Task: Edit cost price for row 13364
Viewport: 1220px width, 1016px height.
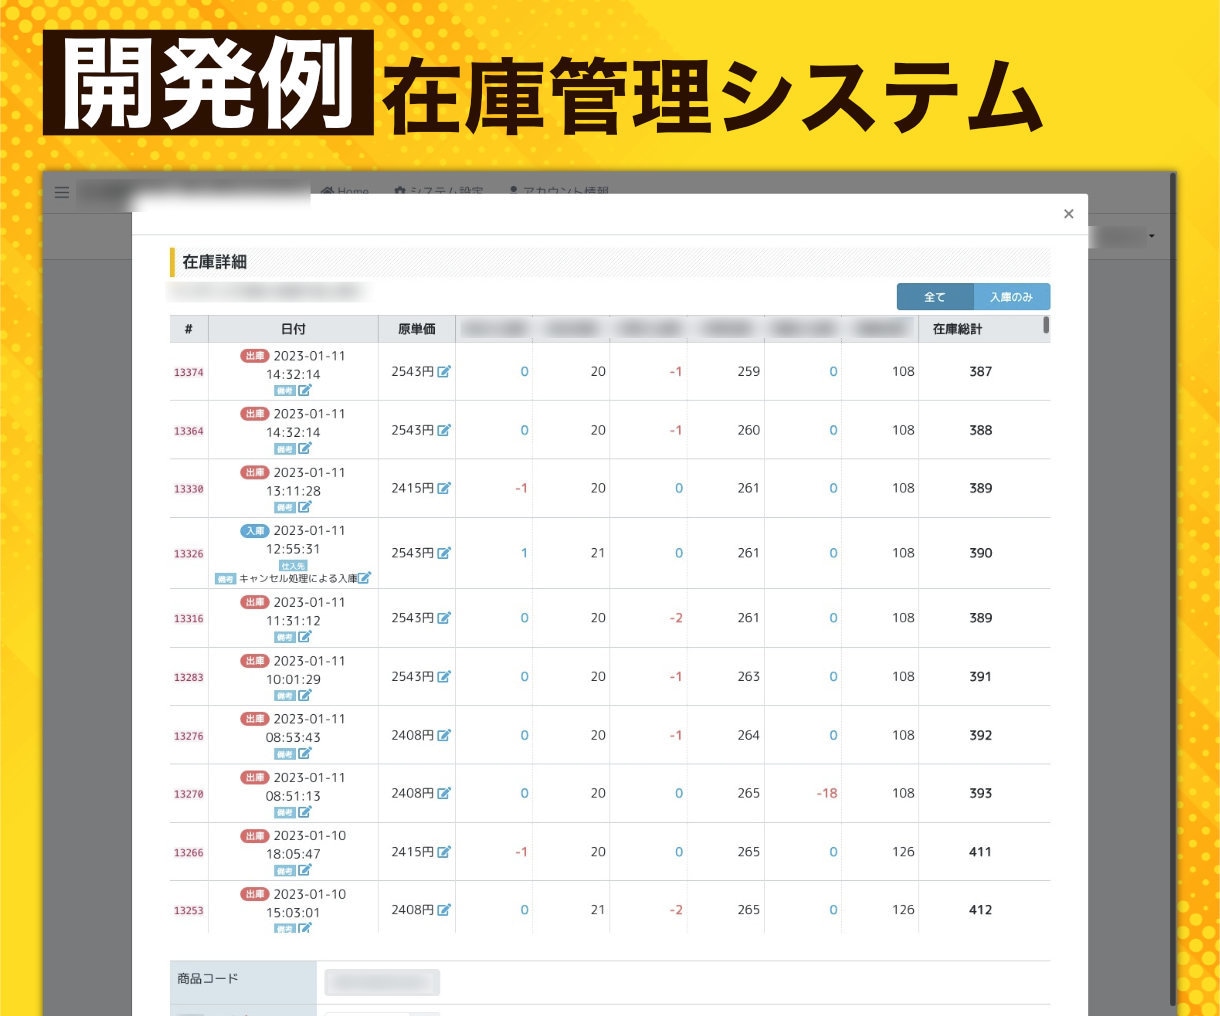Action: click(x=444, y=430)
